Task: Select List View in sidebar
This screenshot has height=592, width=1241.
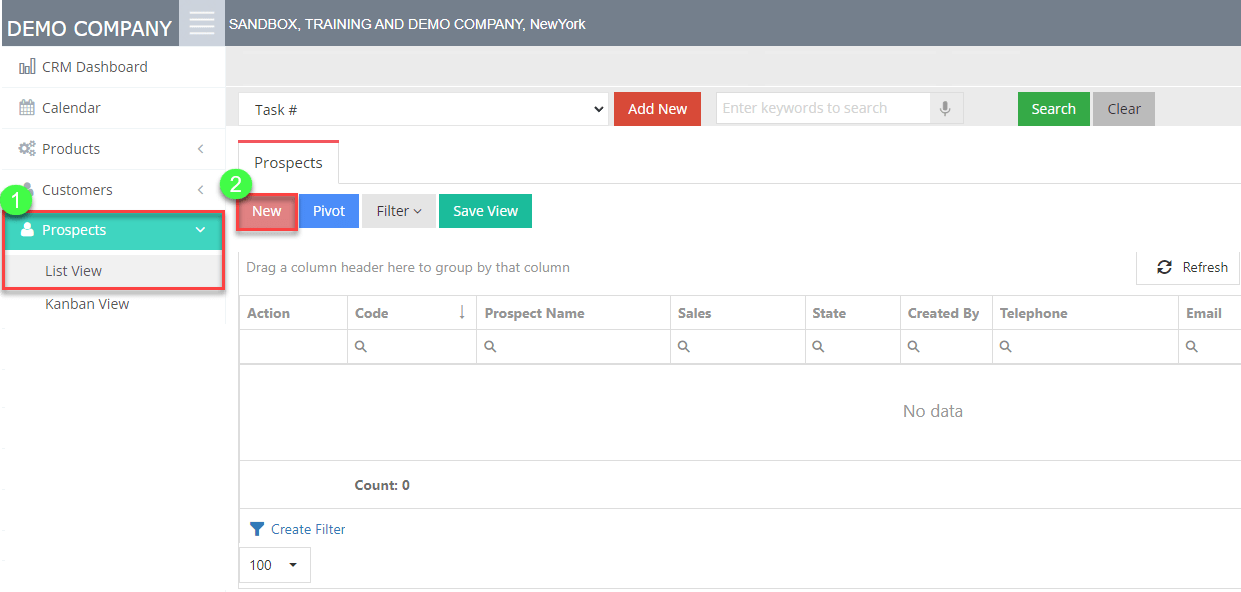Action: coord(73,271)
